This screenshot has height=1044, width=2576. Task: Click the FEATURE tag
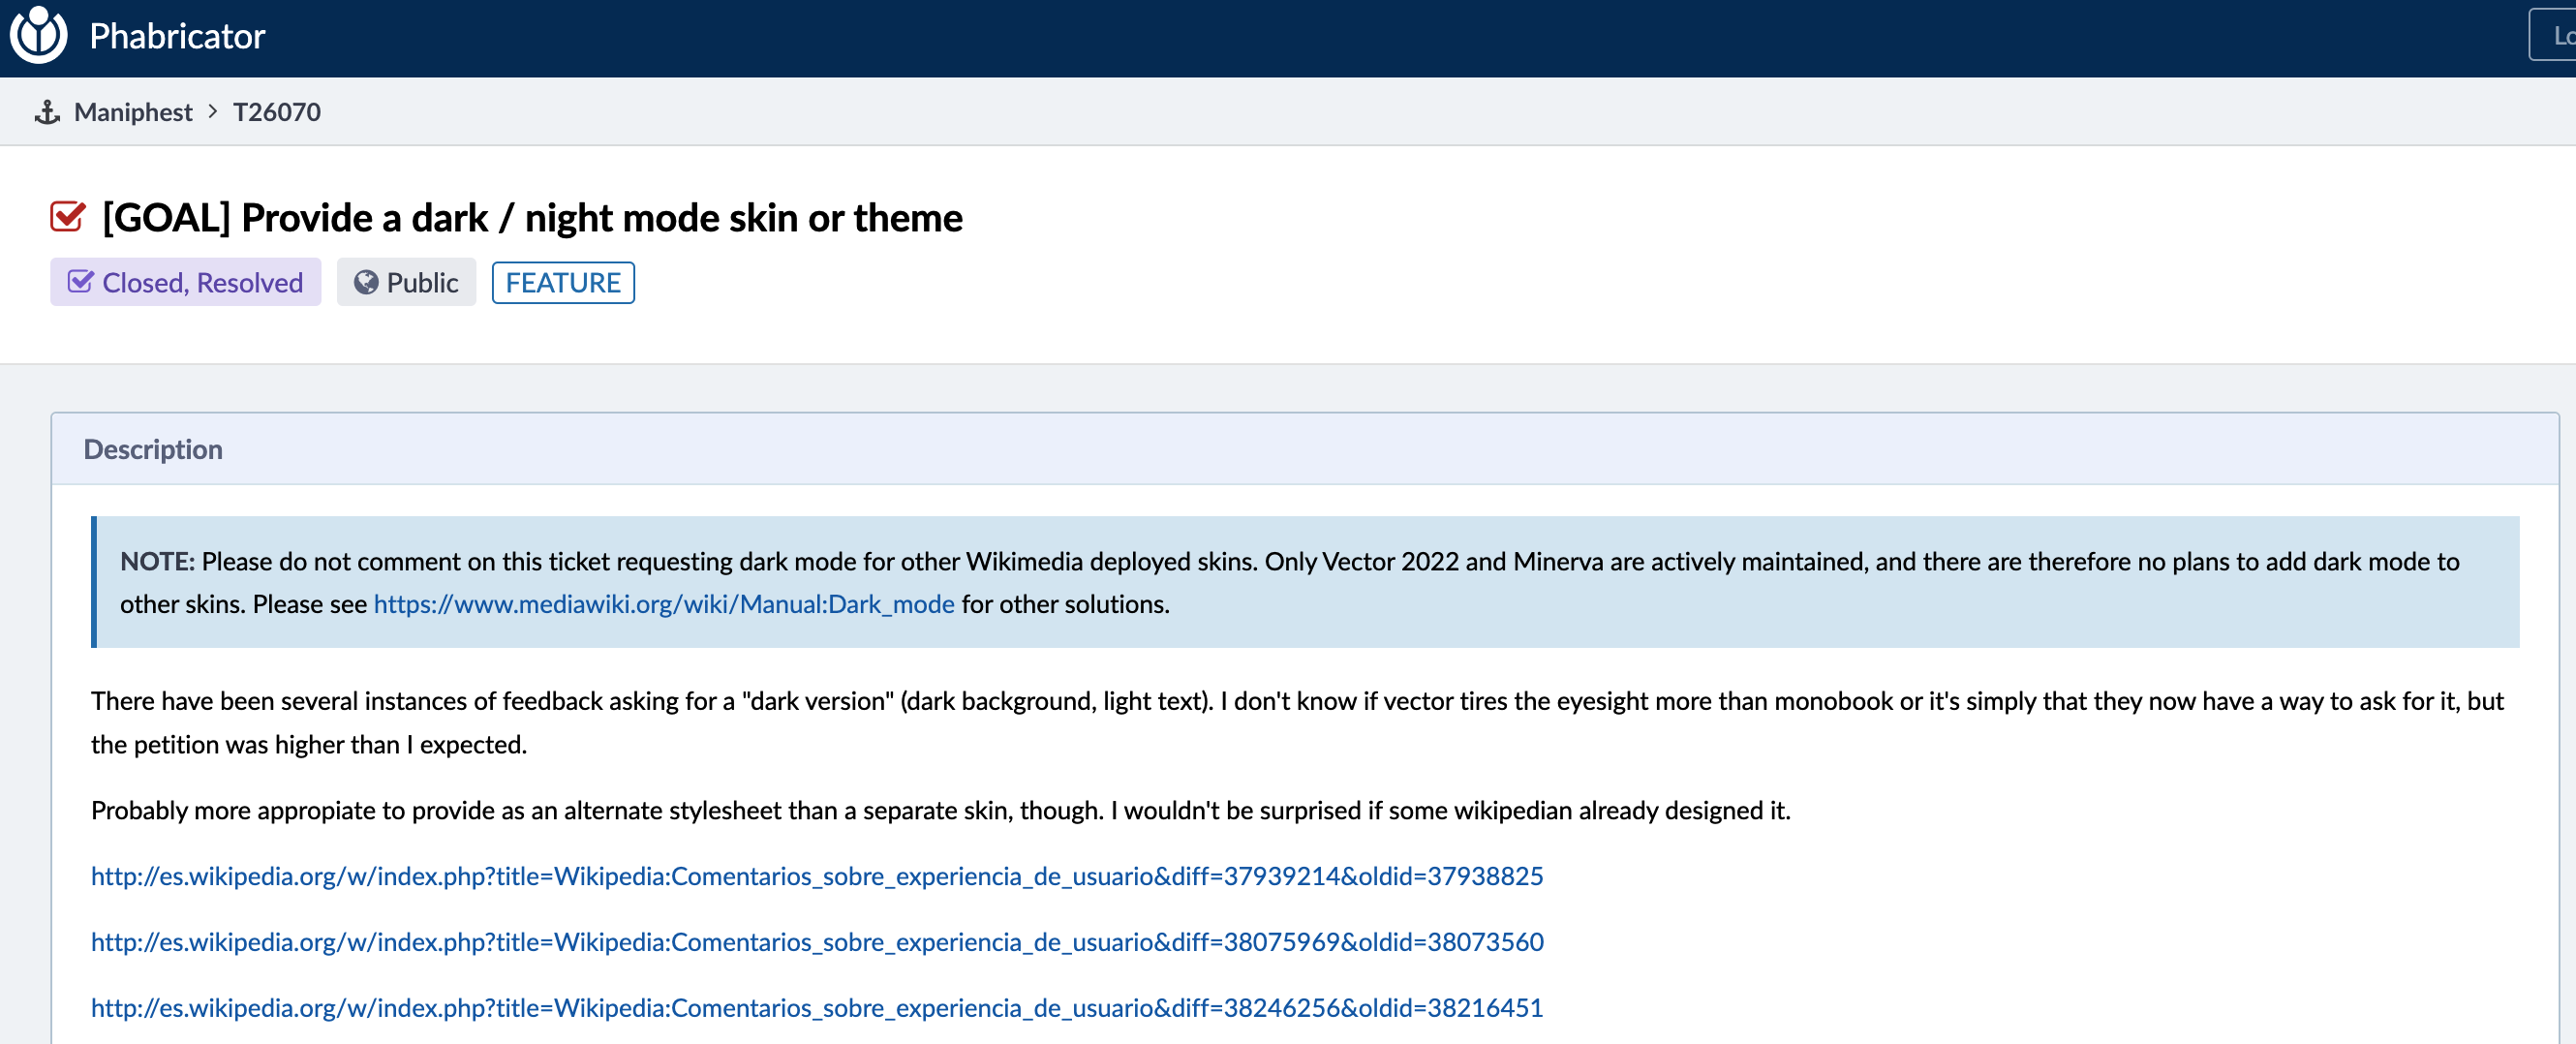click(563, 282)
